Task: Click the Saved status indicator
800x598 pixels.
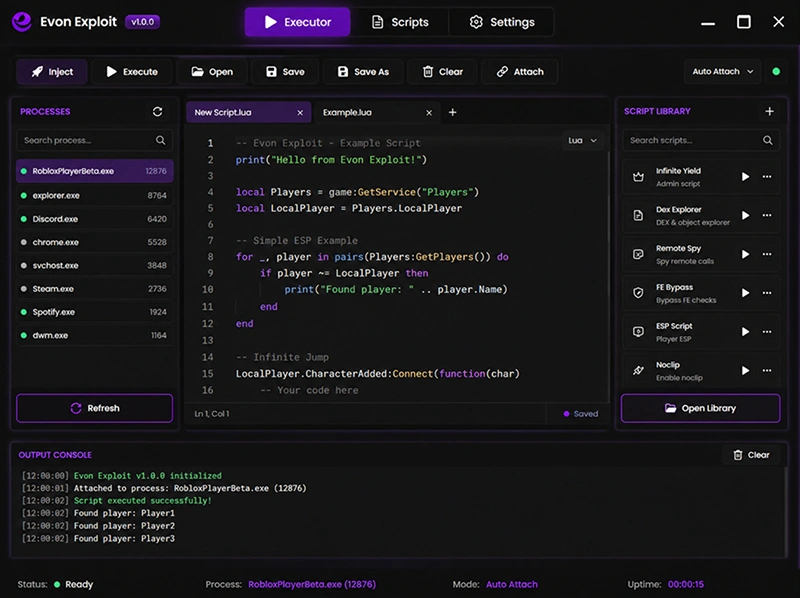Action: (x=581, y=414)
